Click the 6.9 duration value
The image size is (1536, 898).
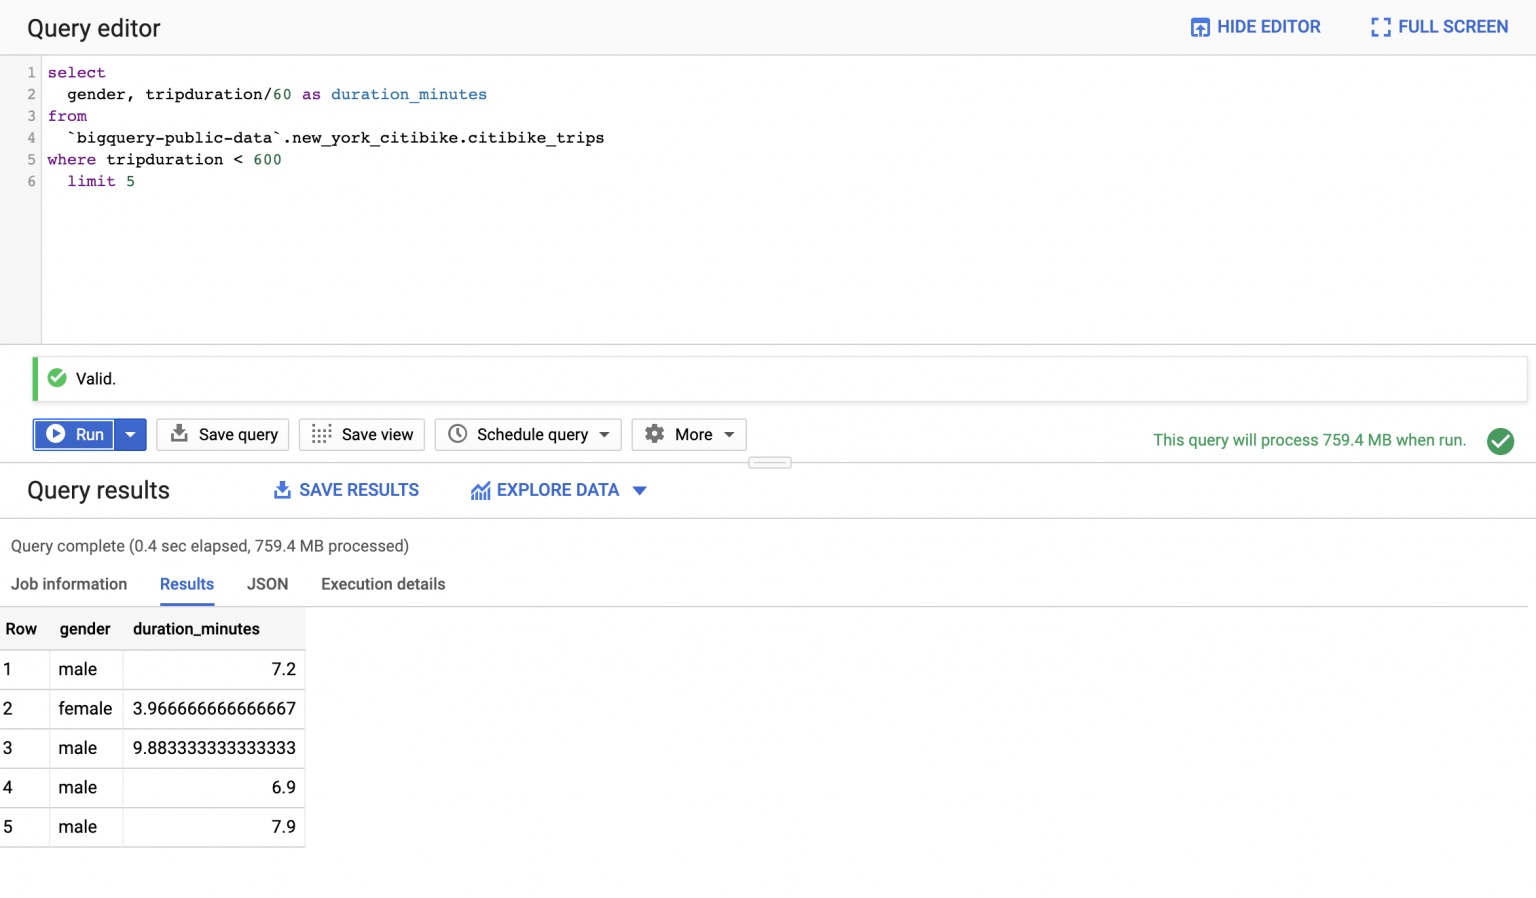[284, 787]
